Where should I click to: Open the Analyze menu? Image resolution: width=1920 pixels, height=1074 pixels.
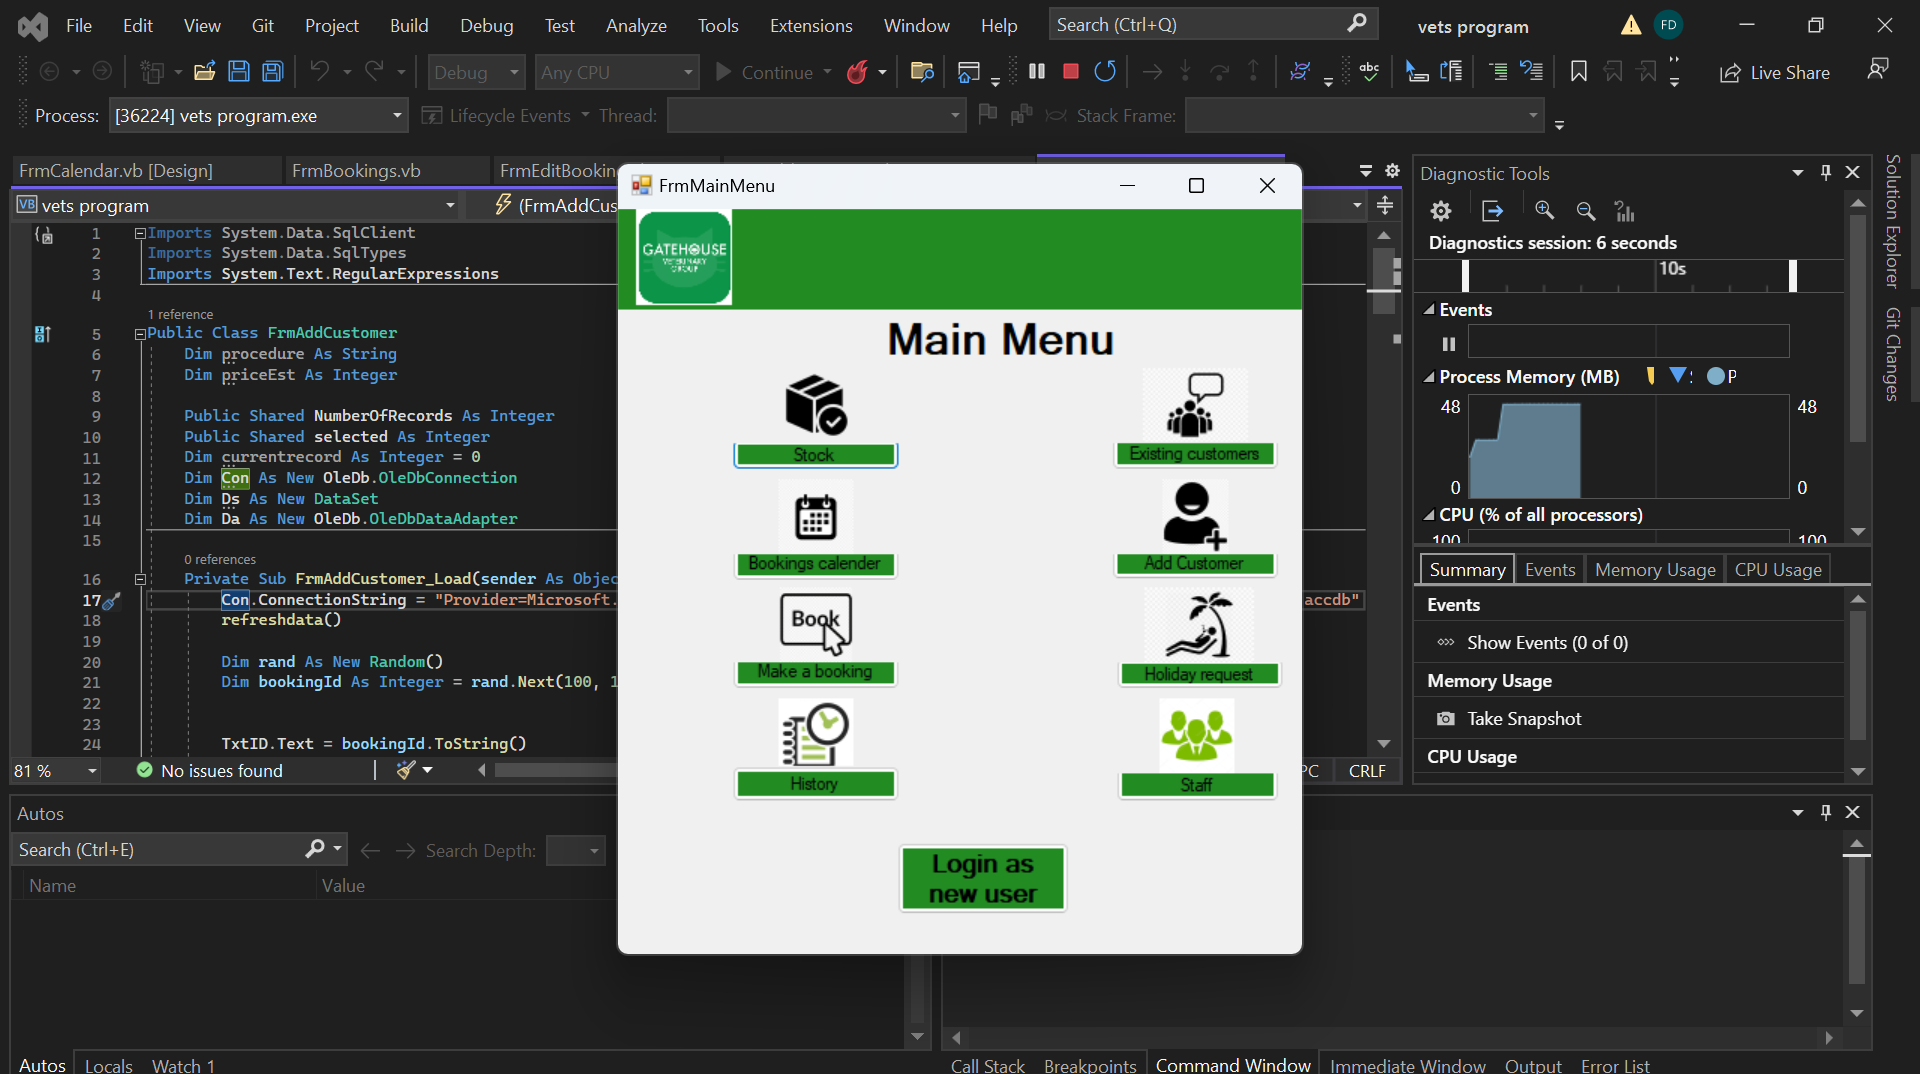[x=636, y=25]
